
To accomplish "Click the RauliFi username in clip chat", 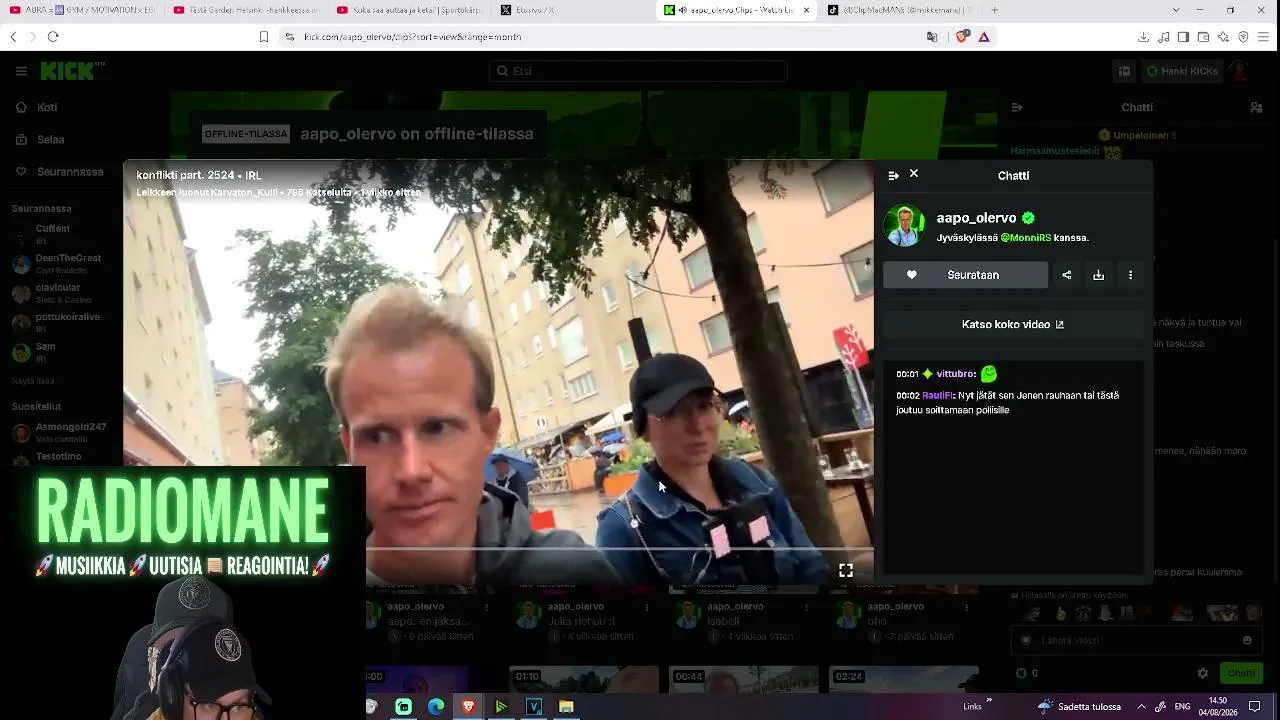I will [937, 395].
